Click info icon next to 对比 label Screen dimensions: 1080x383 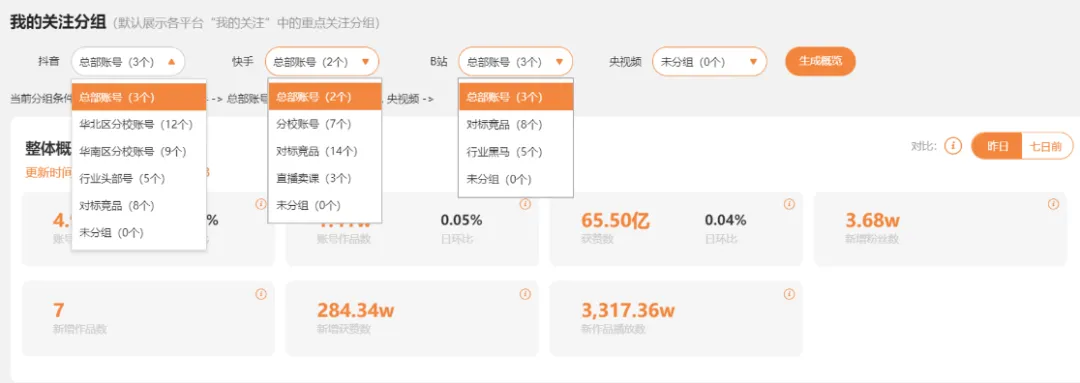pyautogui.click(x=953, y=146)
